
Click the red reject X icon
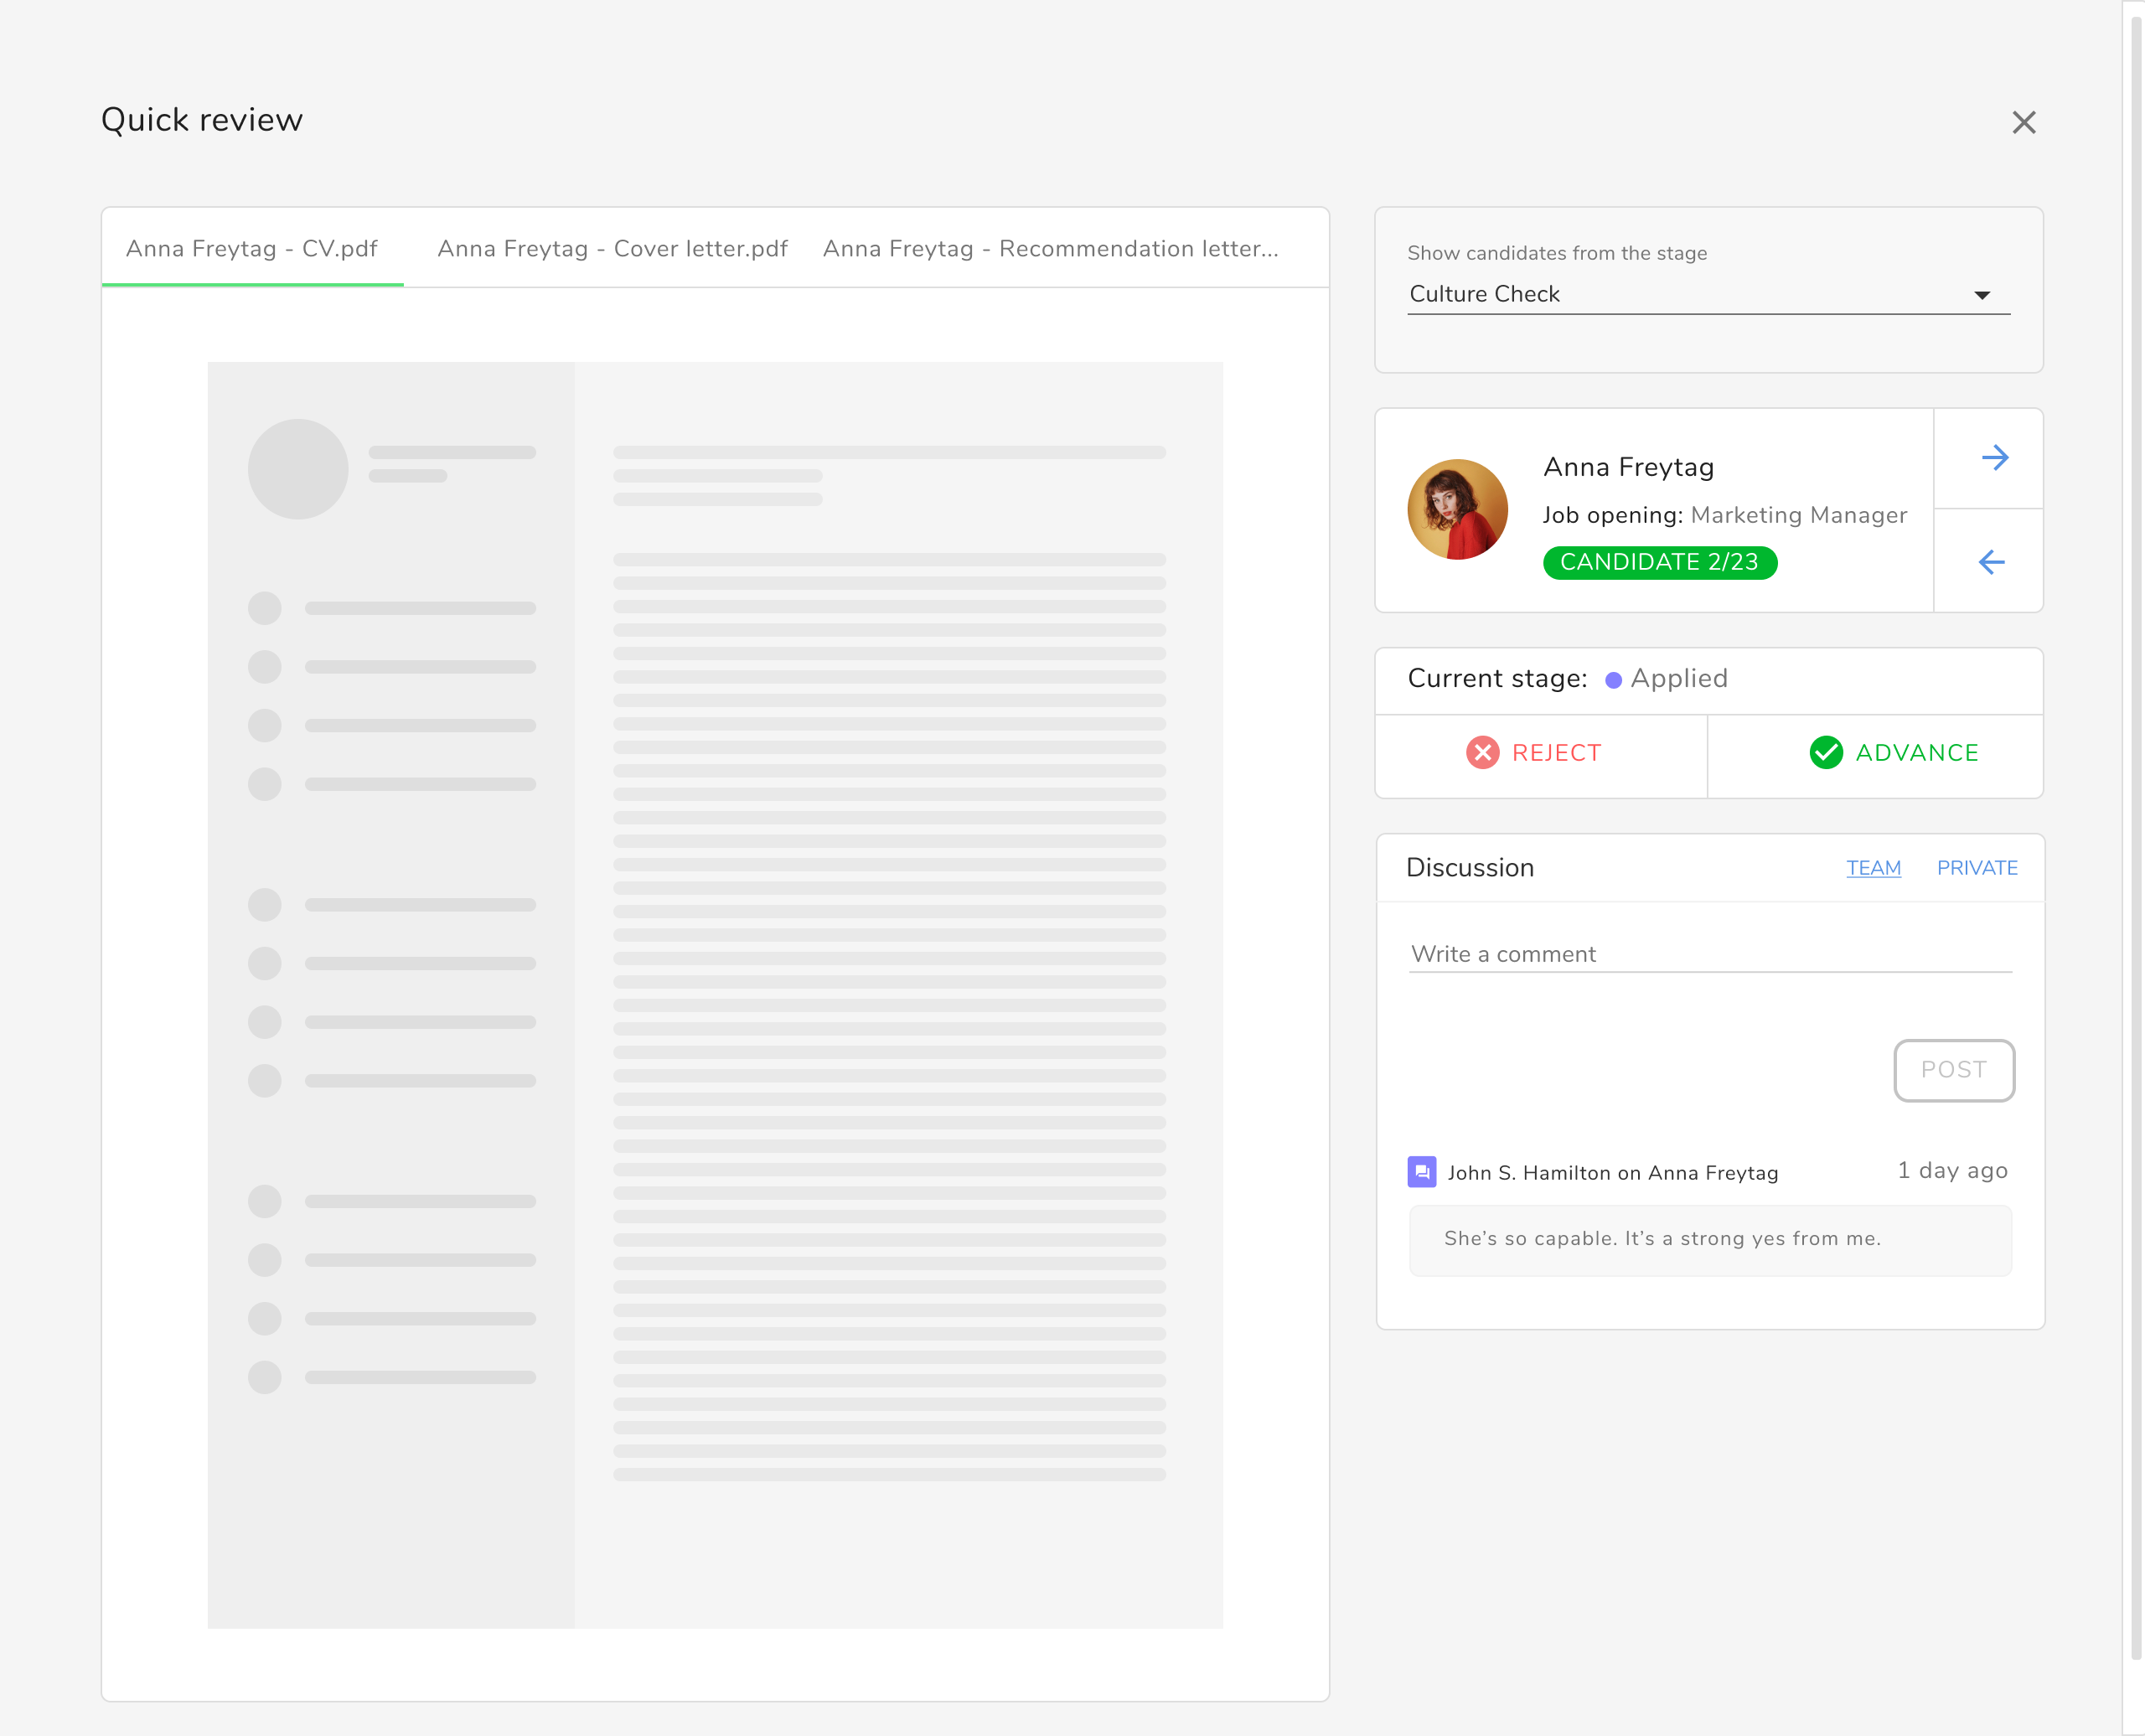point(1482,752)
